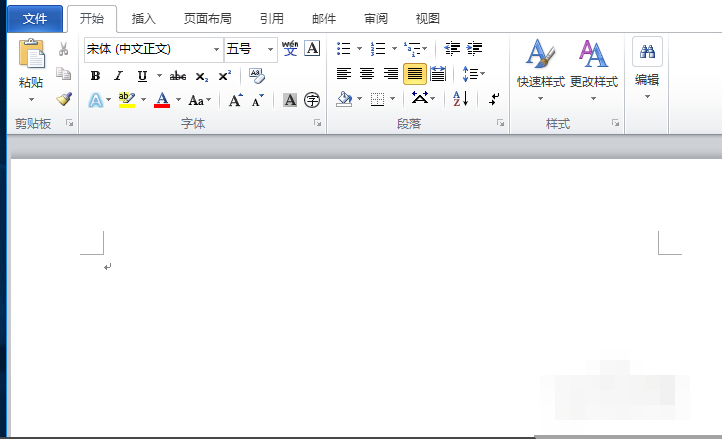Screen dimensions: 722x439
Task: Align text left
Action: tap(344, 74)
